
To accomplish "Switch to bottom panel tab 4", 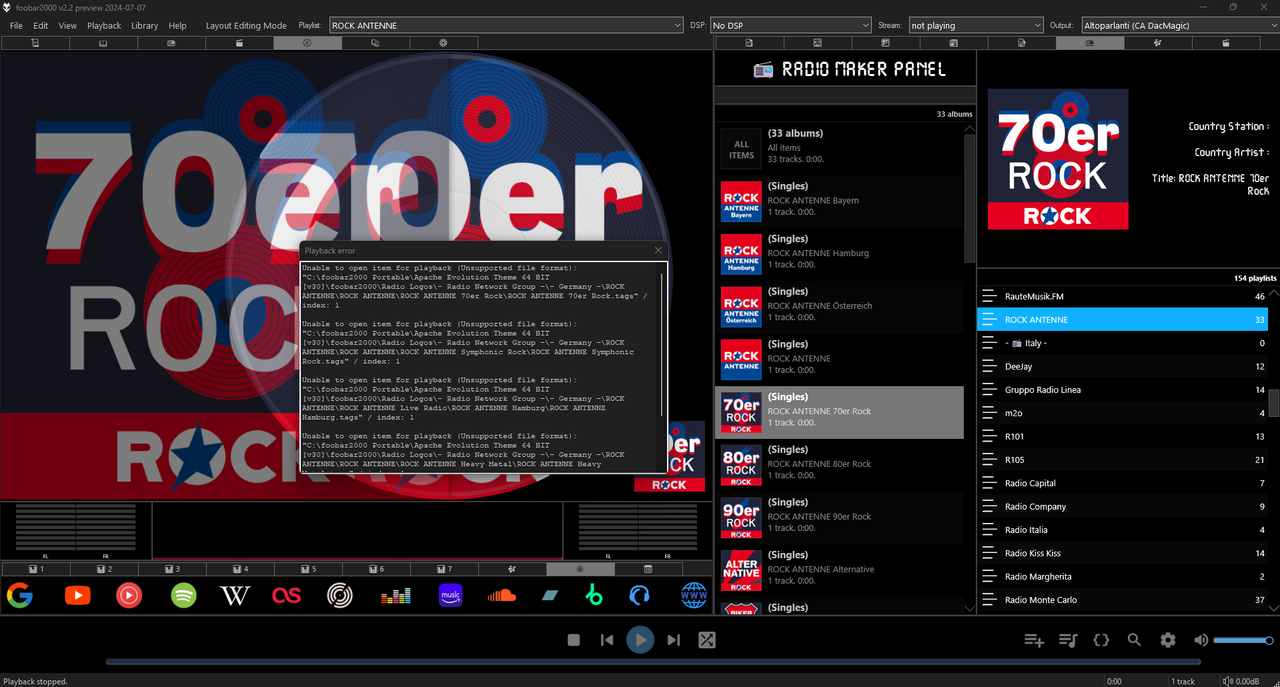I will pyautogui.click(x=240, y=569).
